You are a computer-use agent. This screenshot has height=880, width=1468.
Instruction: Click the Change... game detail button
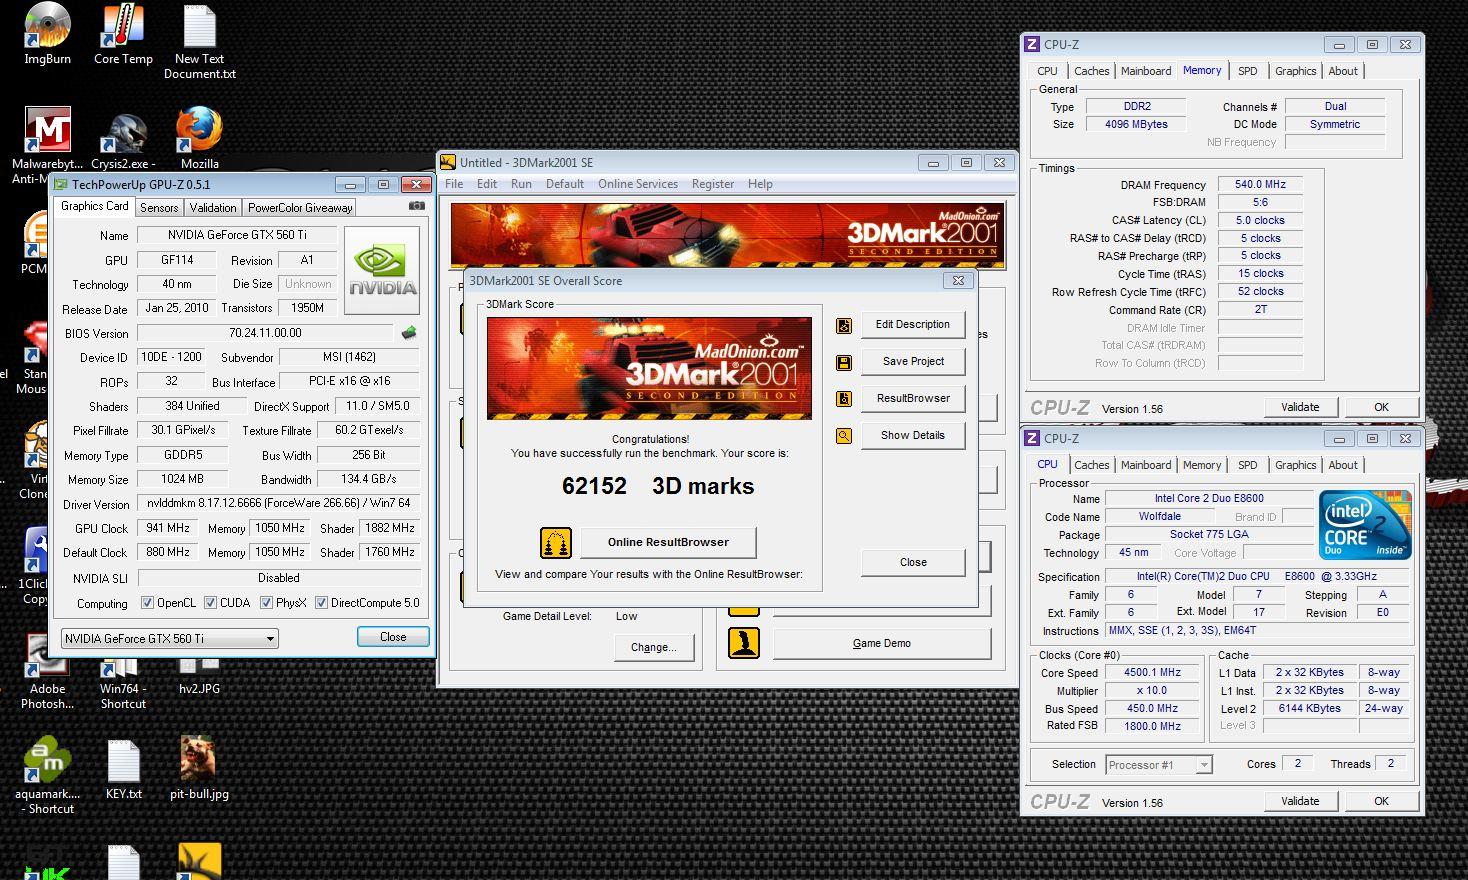coord(653,648)
